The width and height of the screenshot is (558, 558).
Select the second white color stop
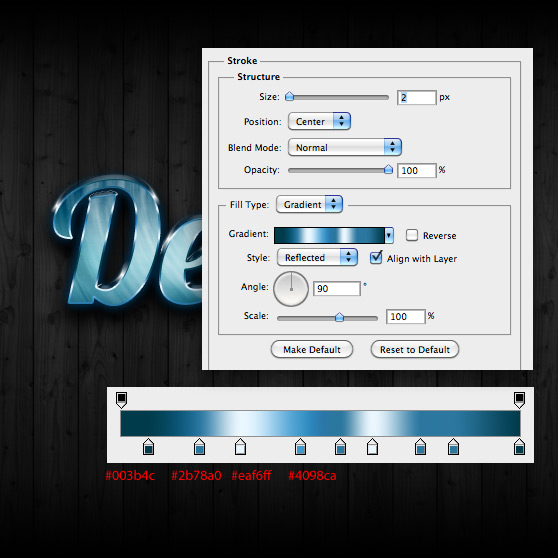(x=372, y=447)
